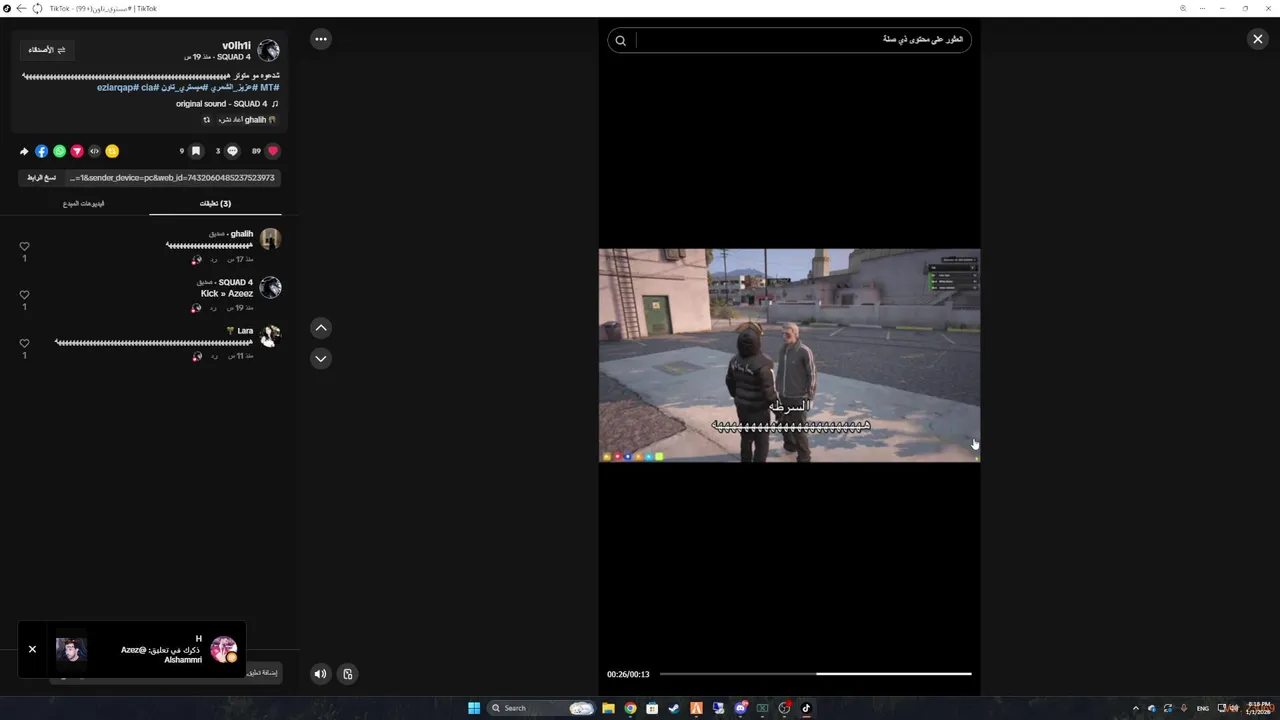
Task: Dismiss the mention notification popup
Action: (32, 649)
